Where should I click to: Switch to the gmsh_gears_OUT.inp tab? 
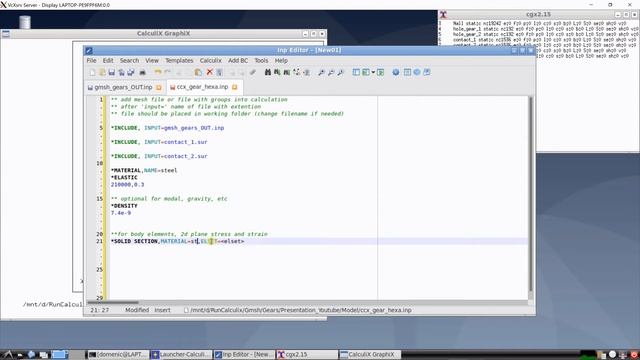coord(123,87)
